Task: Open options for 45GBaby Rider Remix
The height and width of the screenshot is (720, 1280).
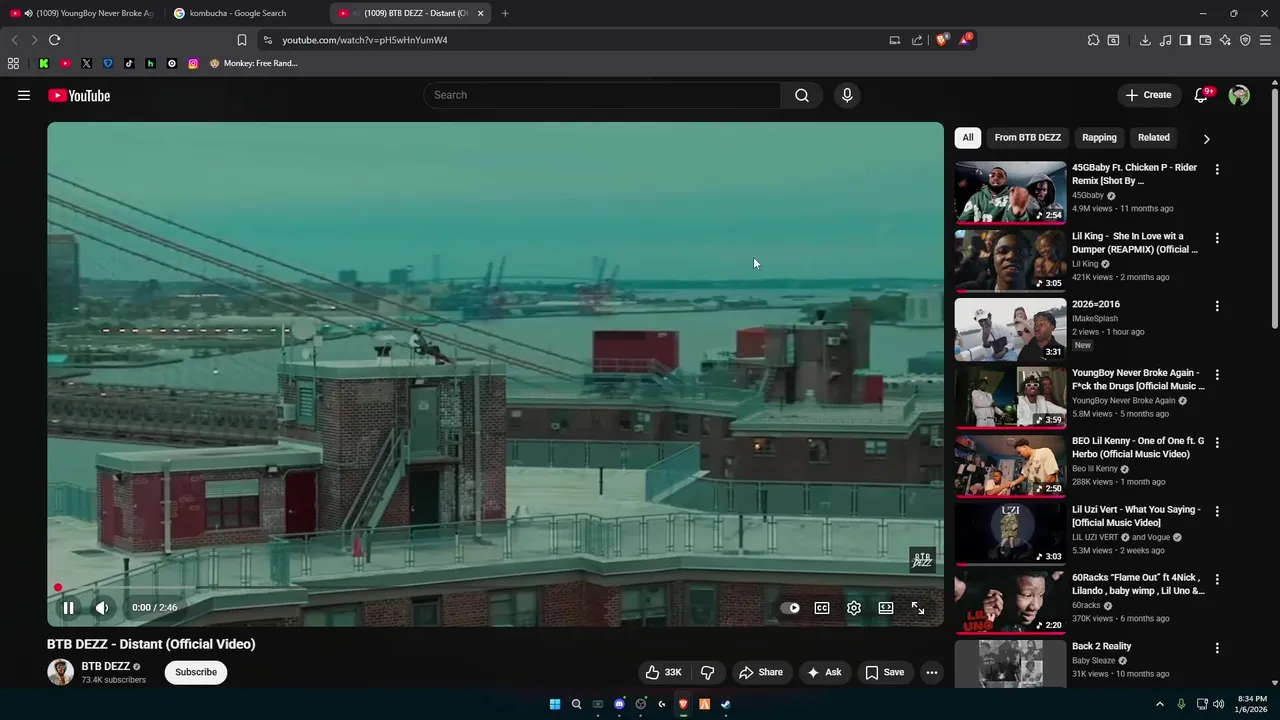Action: 1217,170
